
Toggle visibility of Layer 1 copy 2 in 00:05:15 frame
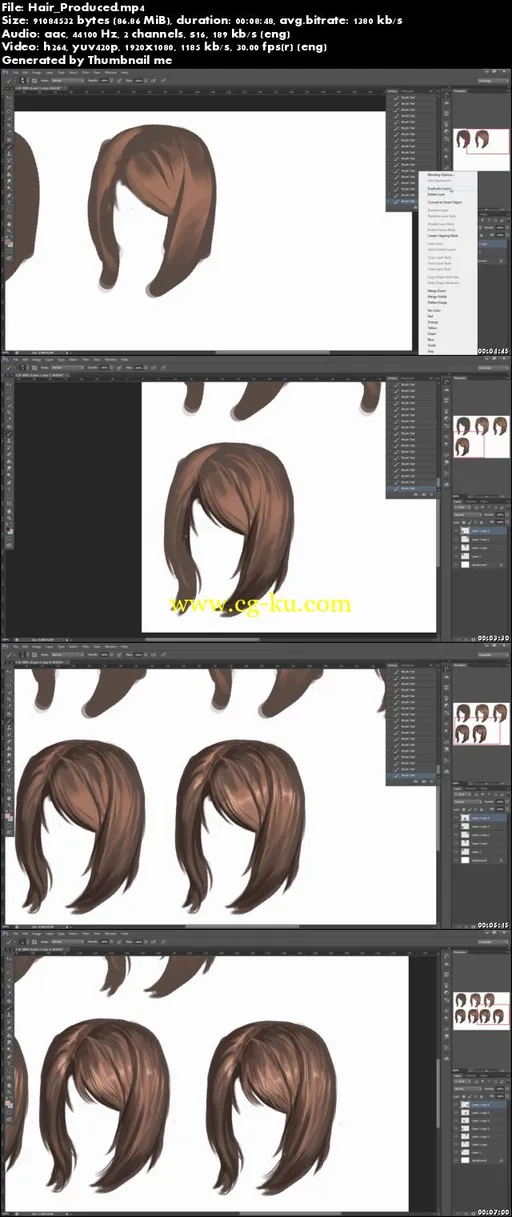pyautogui.click(x=456, y=835)
